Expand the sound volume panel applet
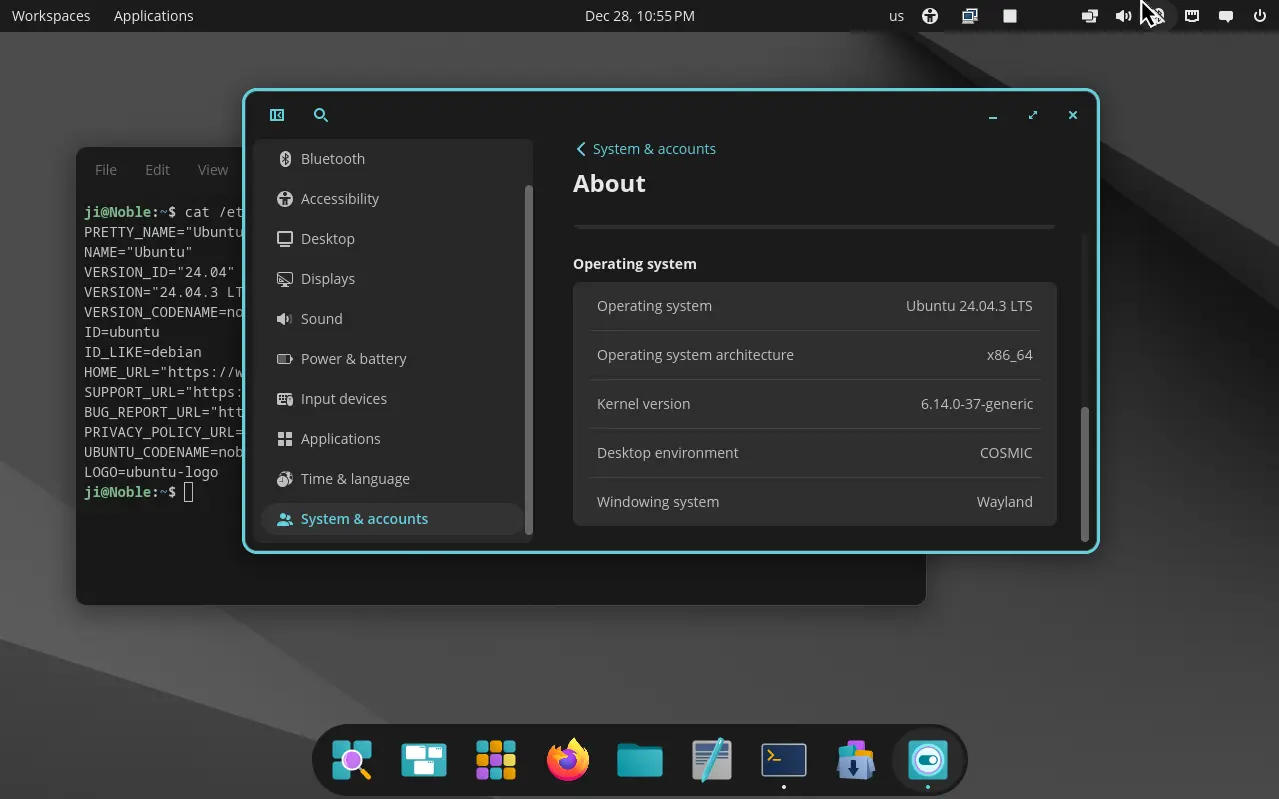 (1124, 16)
